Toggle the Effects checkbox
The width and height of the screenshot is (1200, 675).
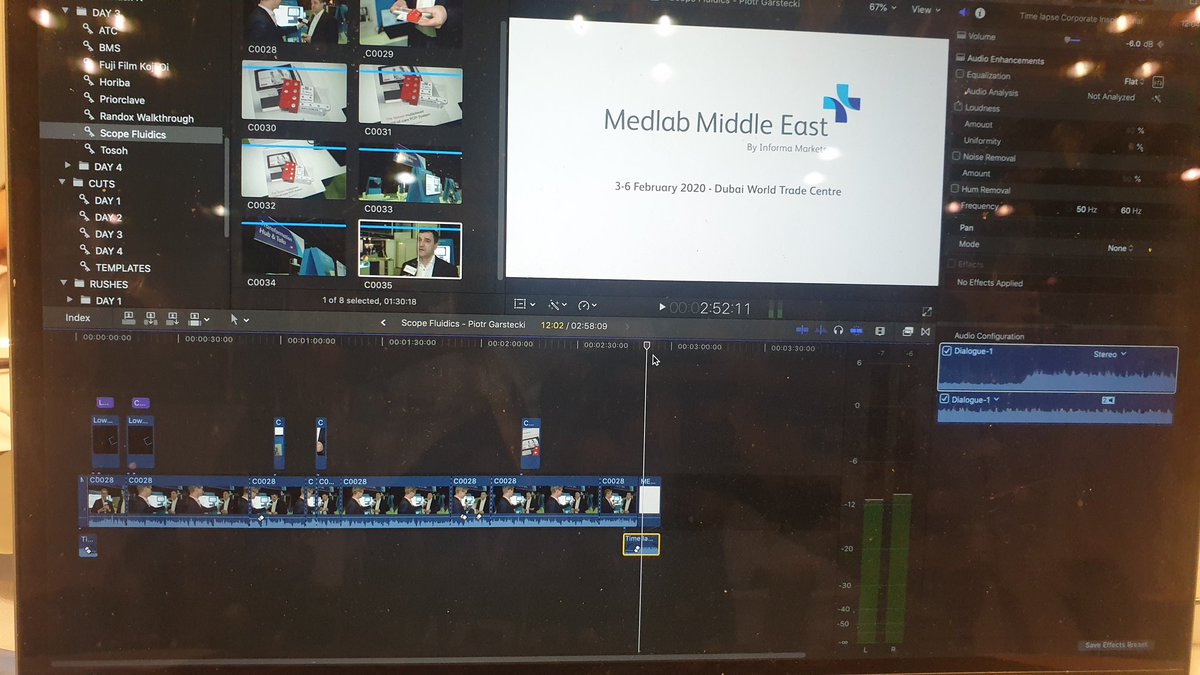click(x=952, y=264)
